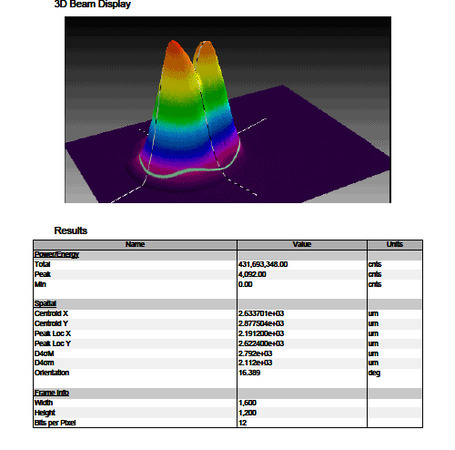Click the orange beam peak in plot

[174, 50]
